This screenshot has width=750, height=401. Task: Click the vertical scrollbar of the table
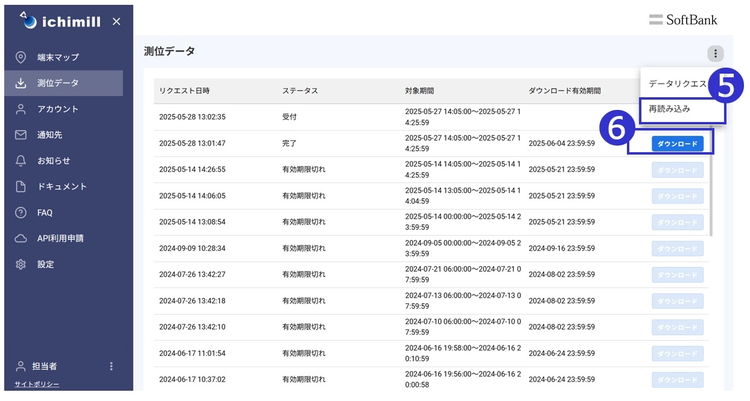pos(712,180)
